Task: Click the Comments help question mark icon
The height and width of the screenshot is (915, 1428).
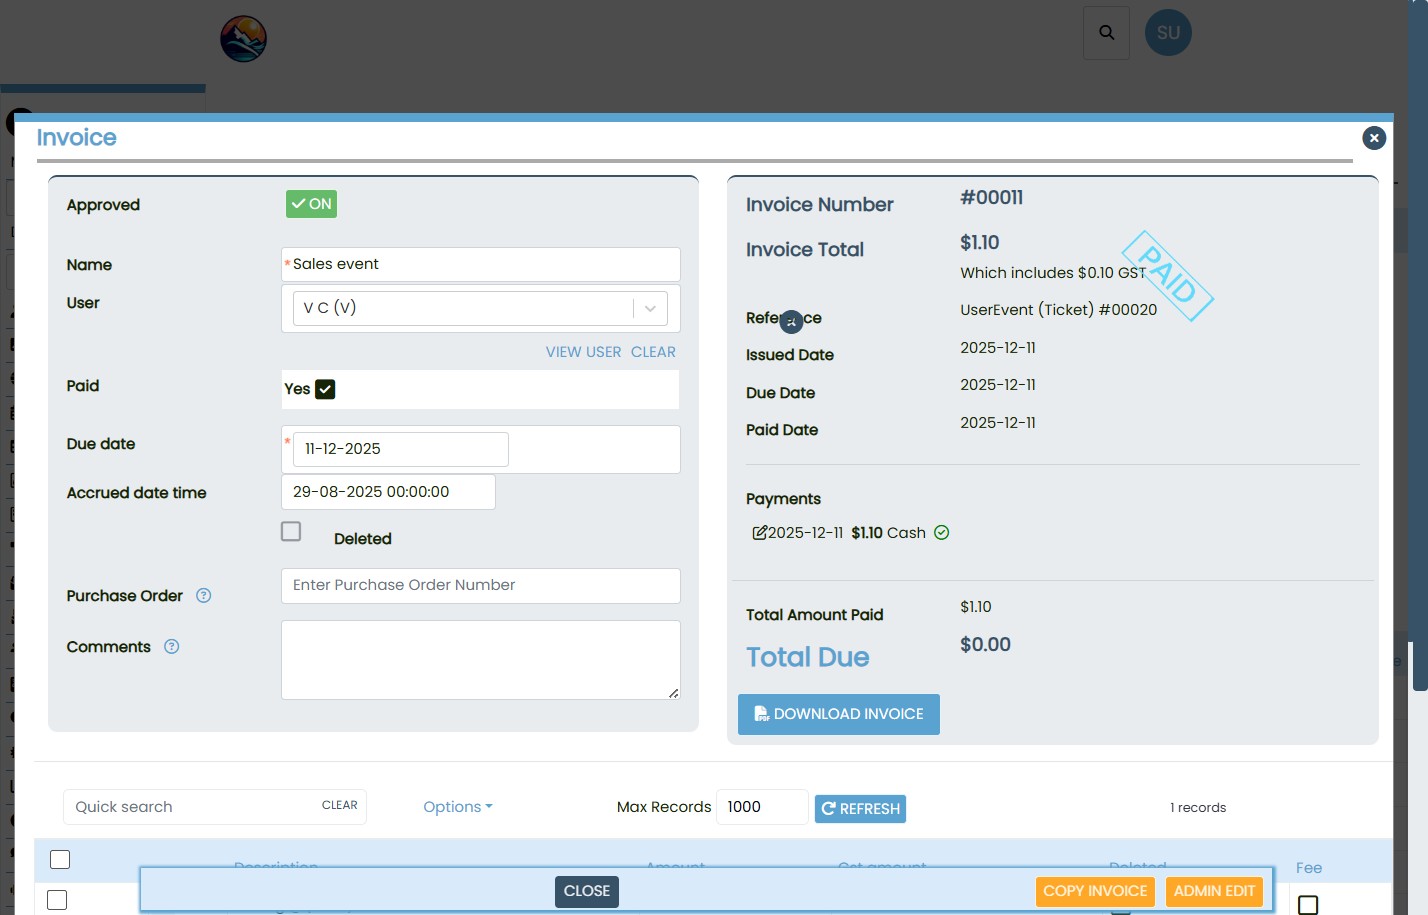Action: pyautogui.click(x=171, y=647)
